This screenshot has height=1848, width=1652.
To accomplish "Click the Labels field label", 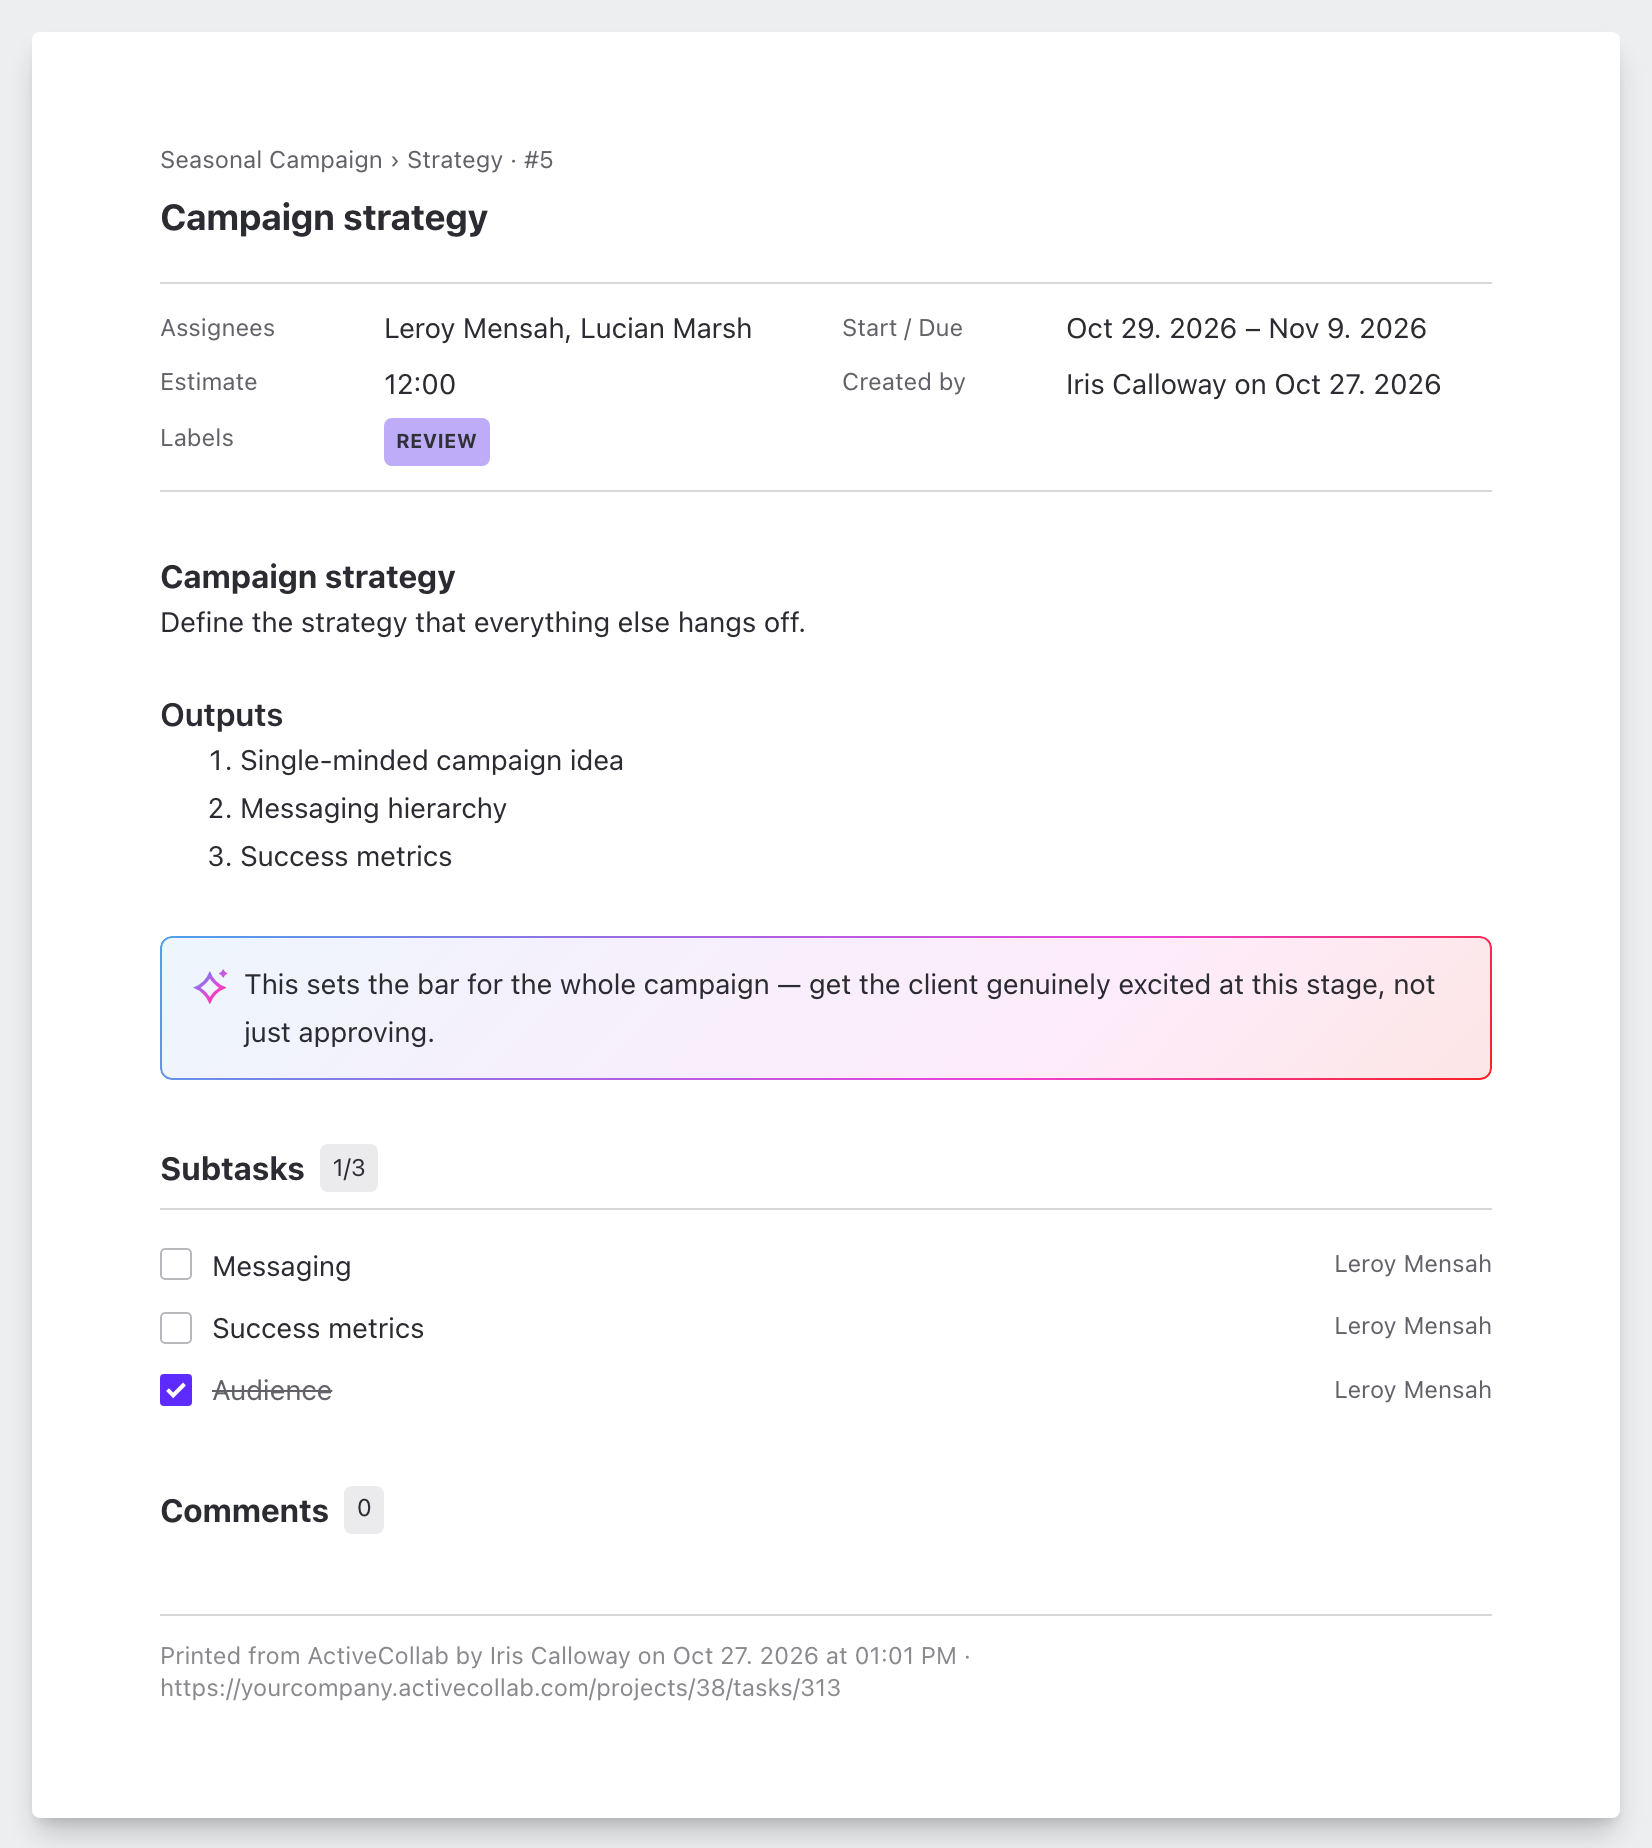I will (197, 438).
